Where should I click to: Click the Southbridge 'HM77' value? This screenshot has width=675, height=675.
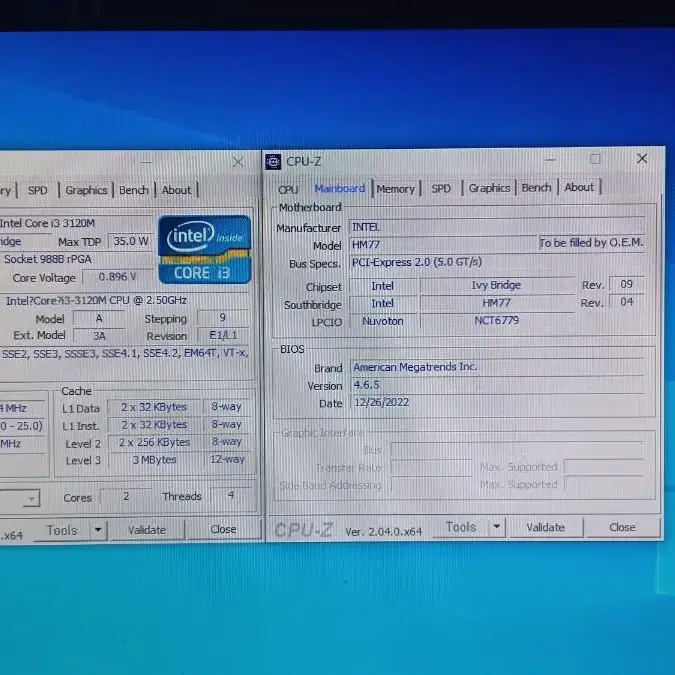(x=496, y=303)
